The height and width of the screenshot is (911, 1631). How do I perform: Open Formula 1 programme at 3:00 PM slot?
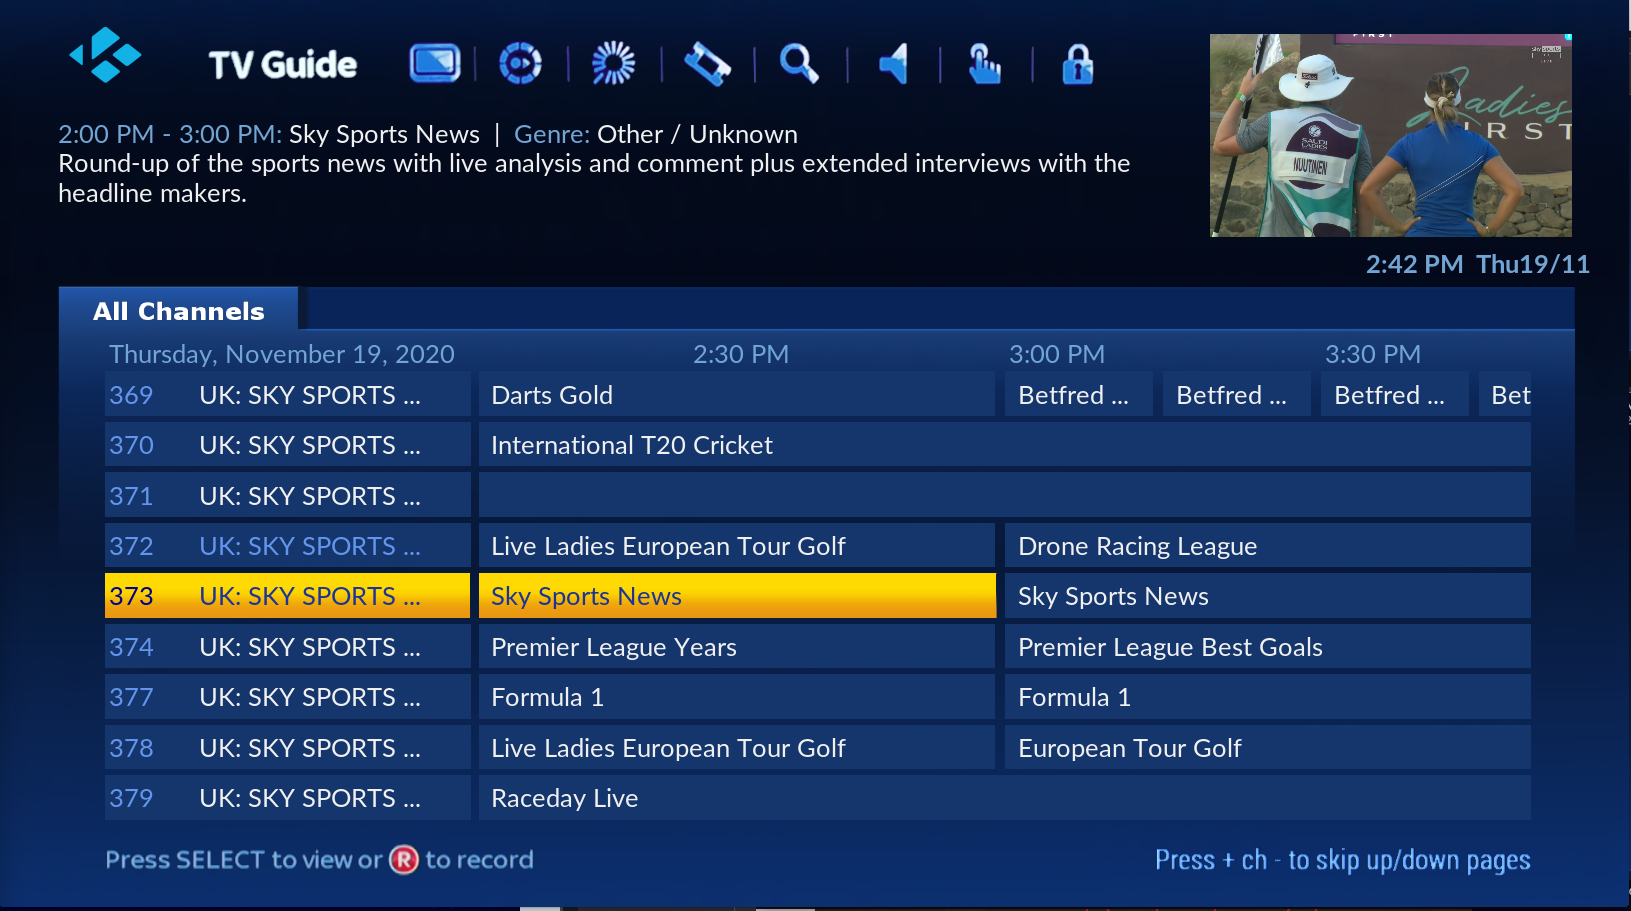tap(1268, 697)
